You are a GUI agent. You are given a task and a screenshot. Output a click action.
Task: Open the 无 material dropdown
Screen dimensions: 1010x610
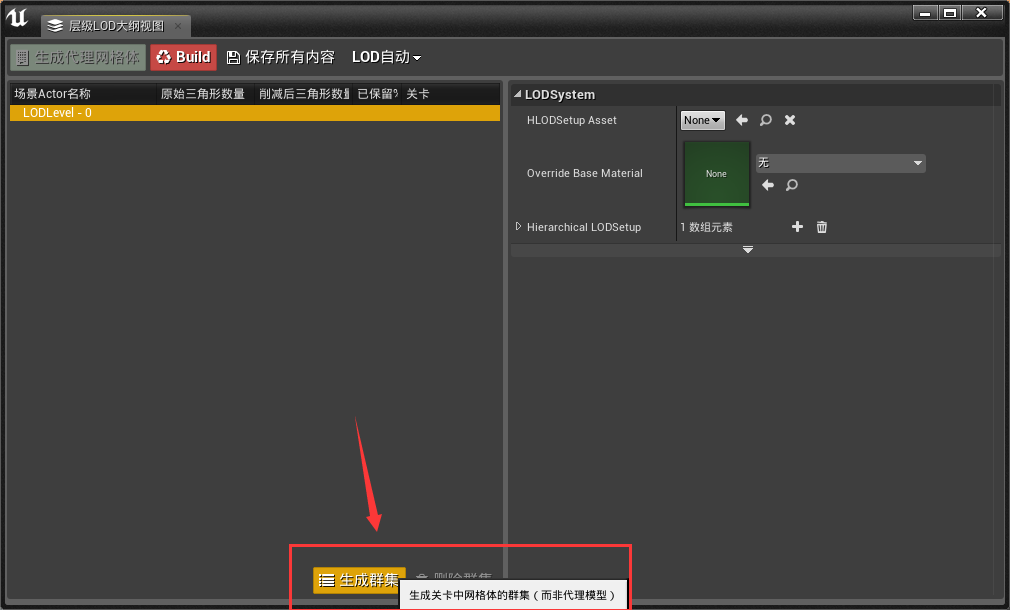click(x=841, y=163)
